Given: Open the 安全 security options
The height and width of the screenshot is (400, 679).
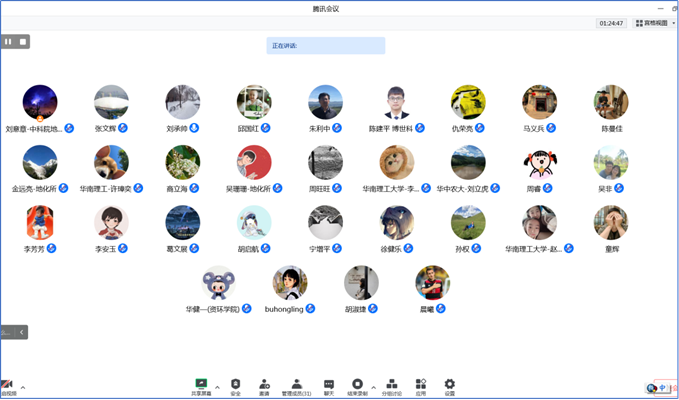Looking at the screenshot, I should click(x=236, y=385).
